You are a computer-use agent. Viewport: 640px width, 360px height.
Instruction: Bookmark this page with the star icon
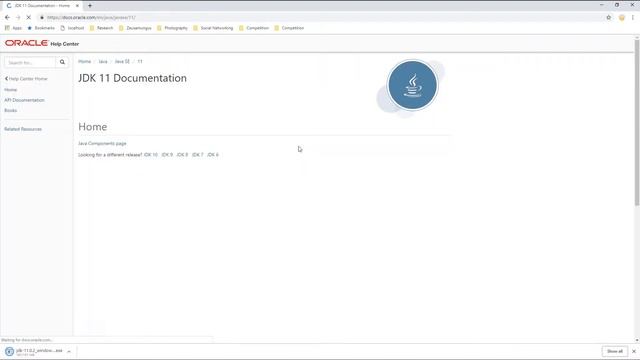coord(609,18)
